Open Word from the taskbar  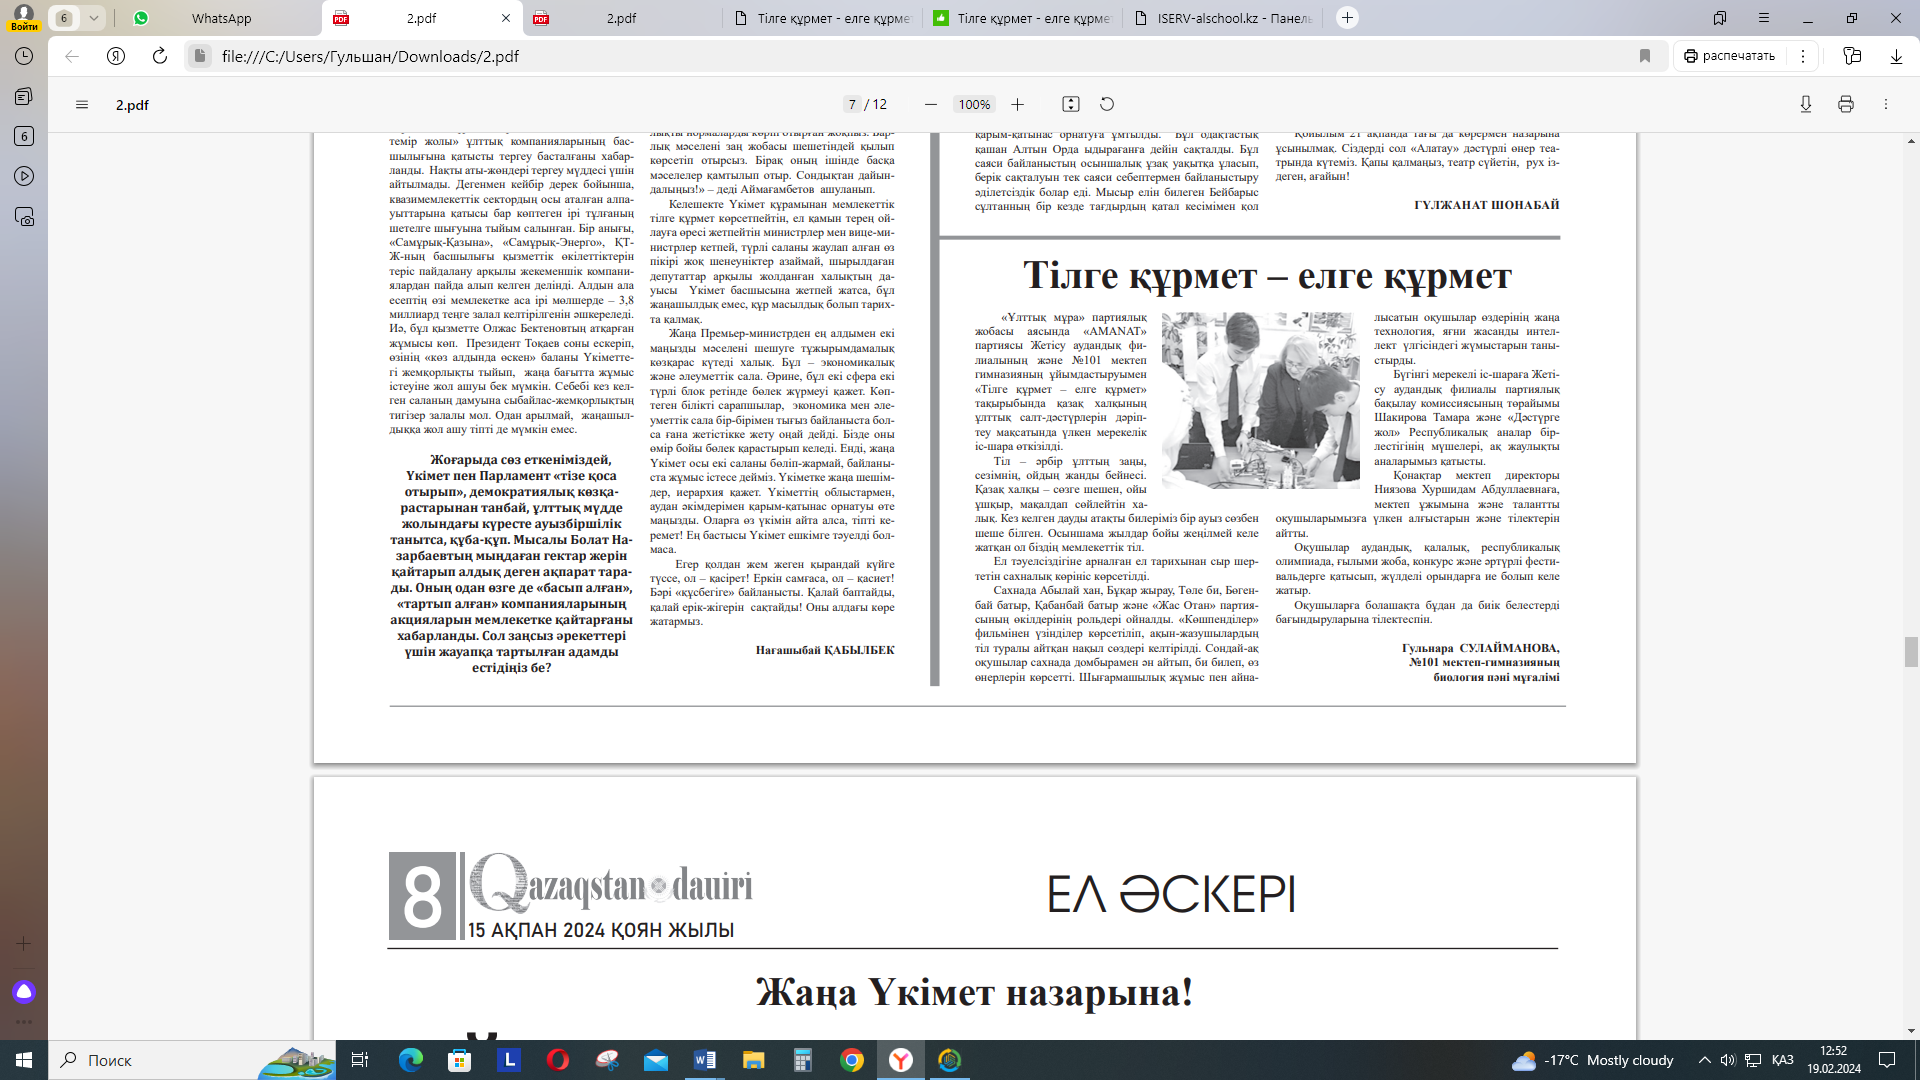pos(705,1060)
